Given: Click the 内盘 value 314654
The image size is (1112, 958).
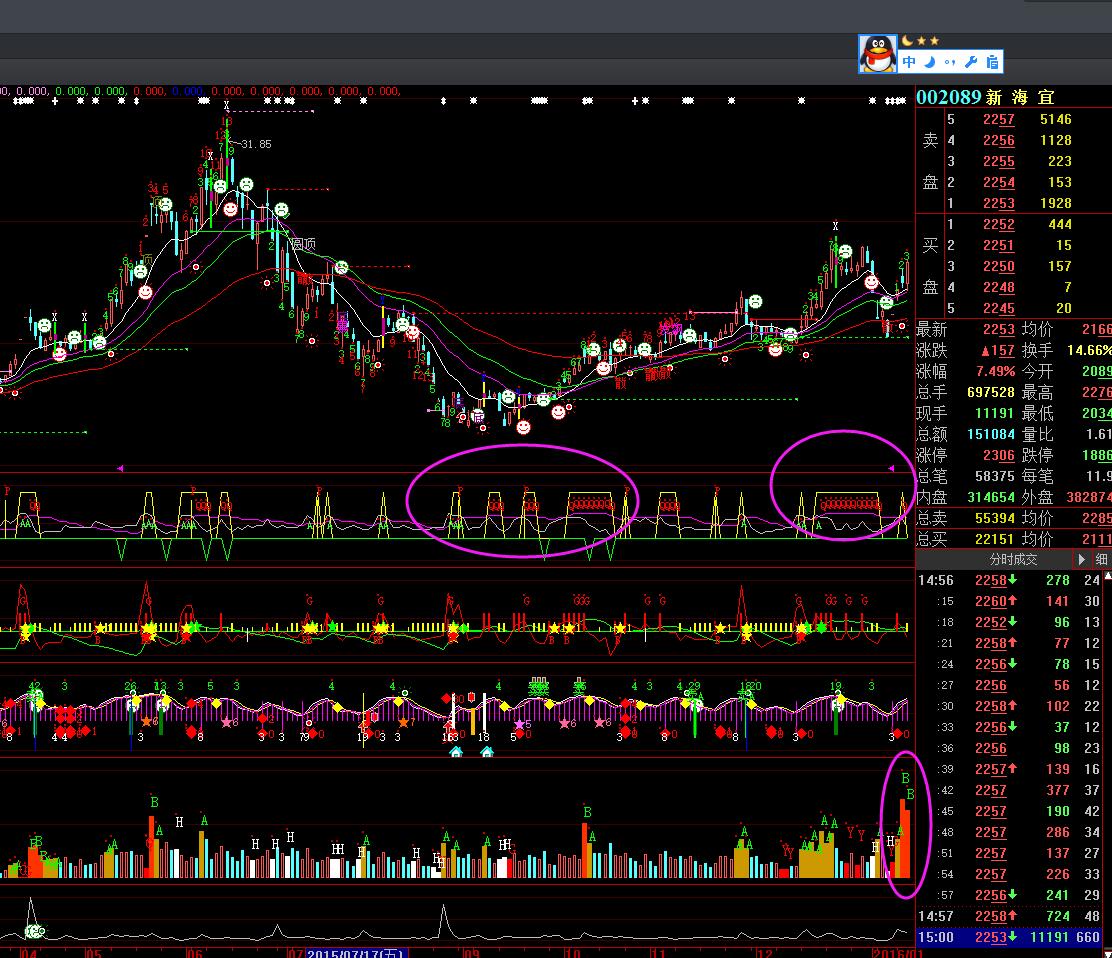Looking at the screenshot, I should (991, 497).
